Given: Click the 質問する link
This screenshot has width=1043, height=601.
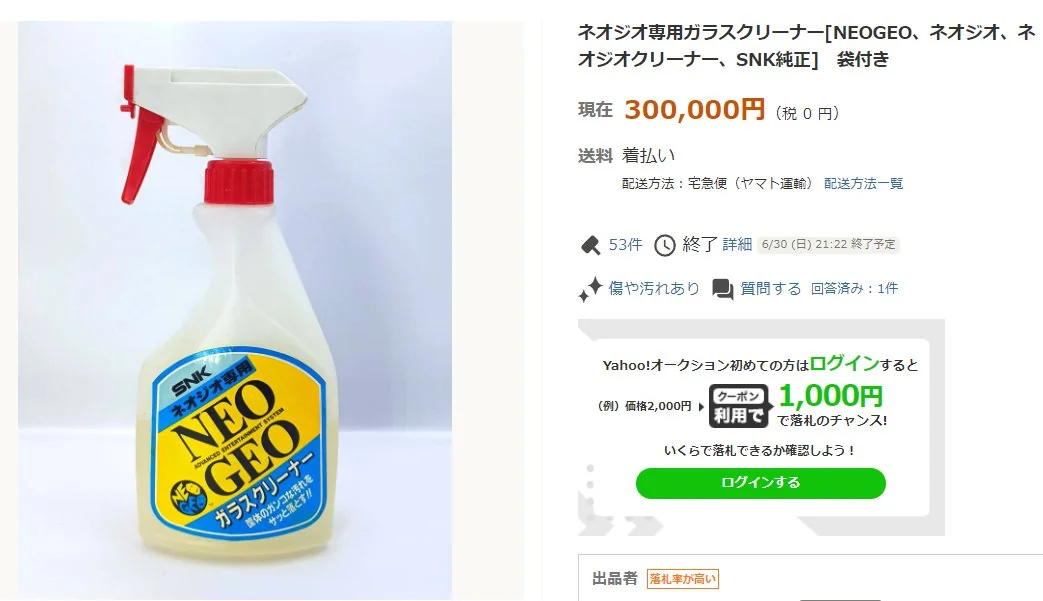Looking at the screenshot, I should [x=771, y=289].
